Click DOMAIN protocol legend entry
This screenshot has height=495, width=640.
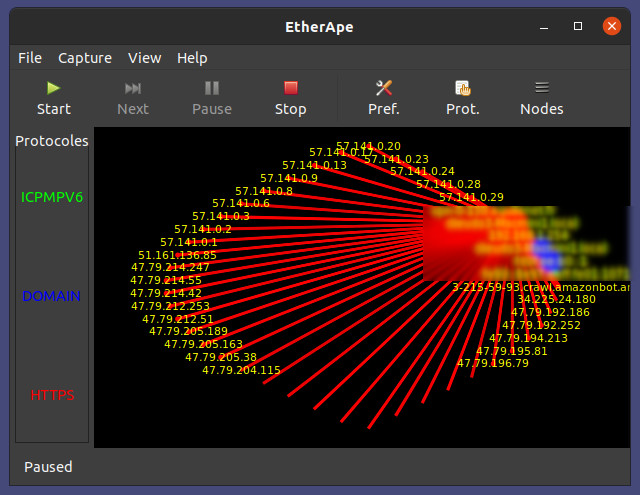point(52,296)
